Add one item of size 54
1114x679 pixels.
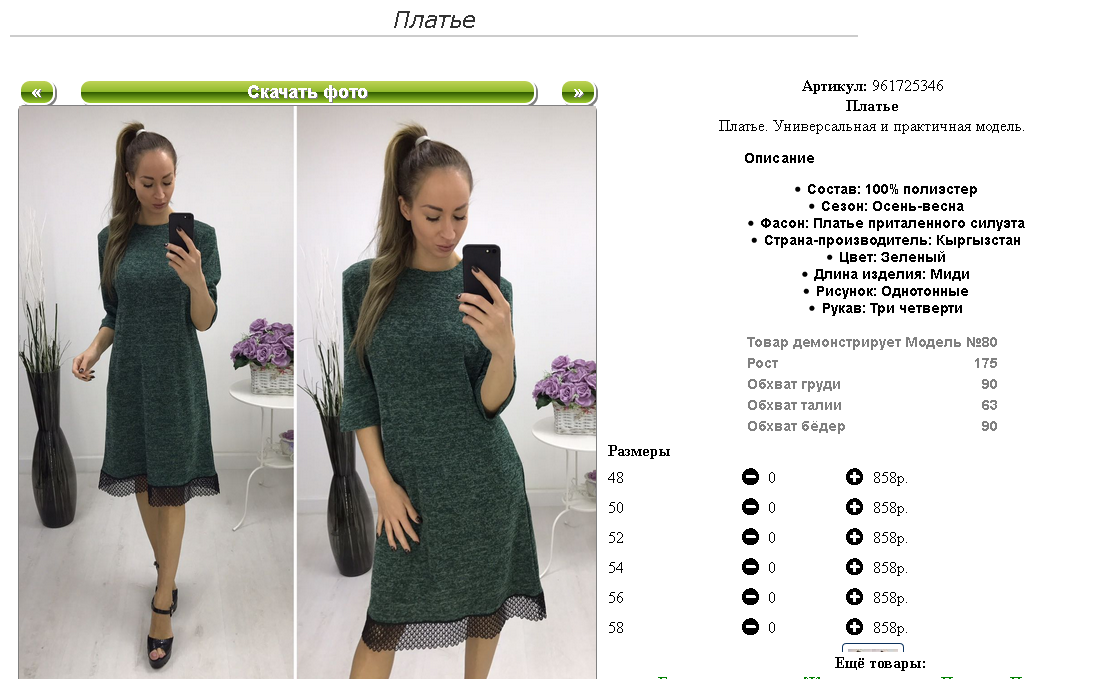pos(854,567)
